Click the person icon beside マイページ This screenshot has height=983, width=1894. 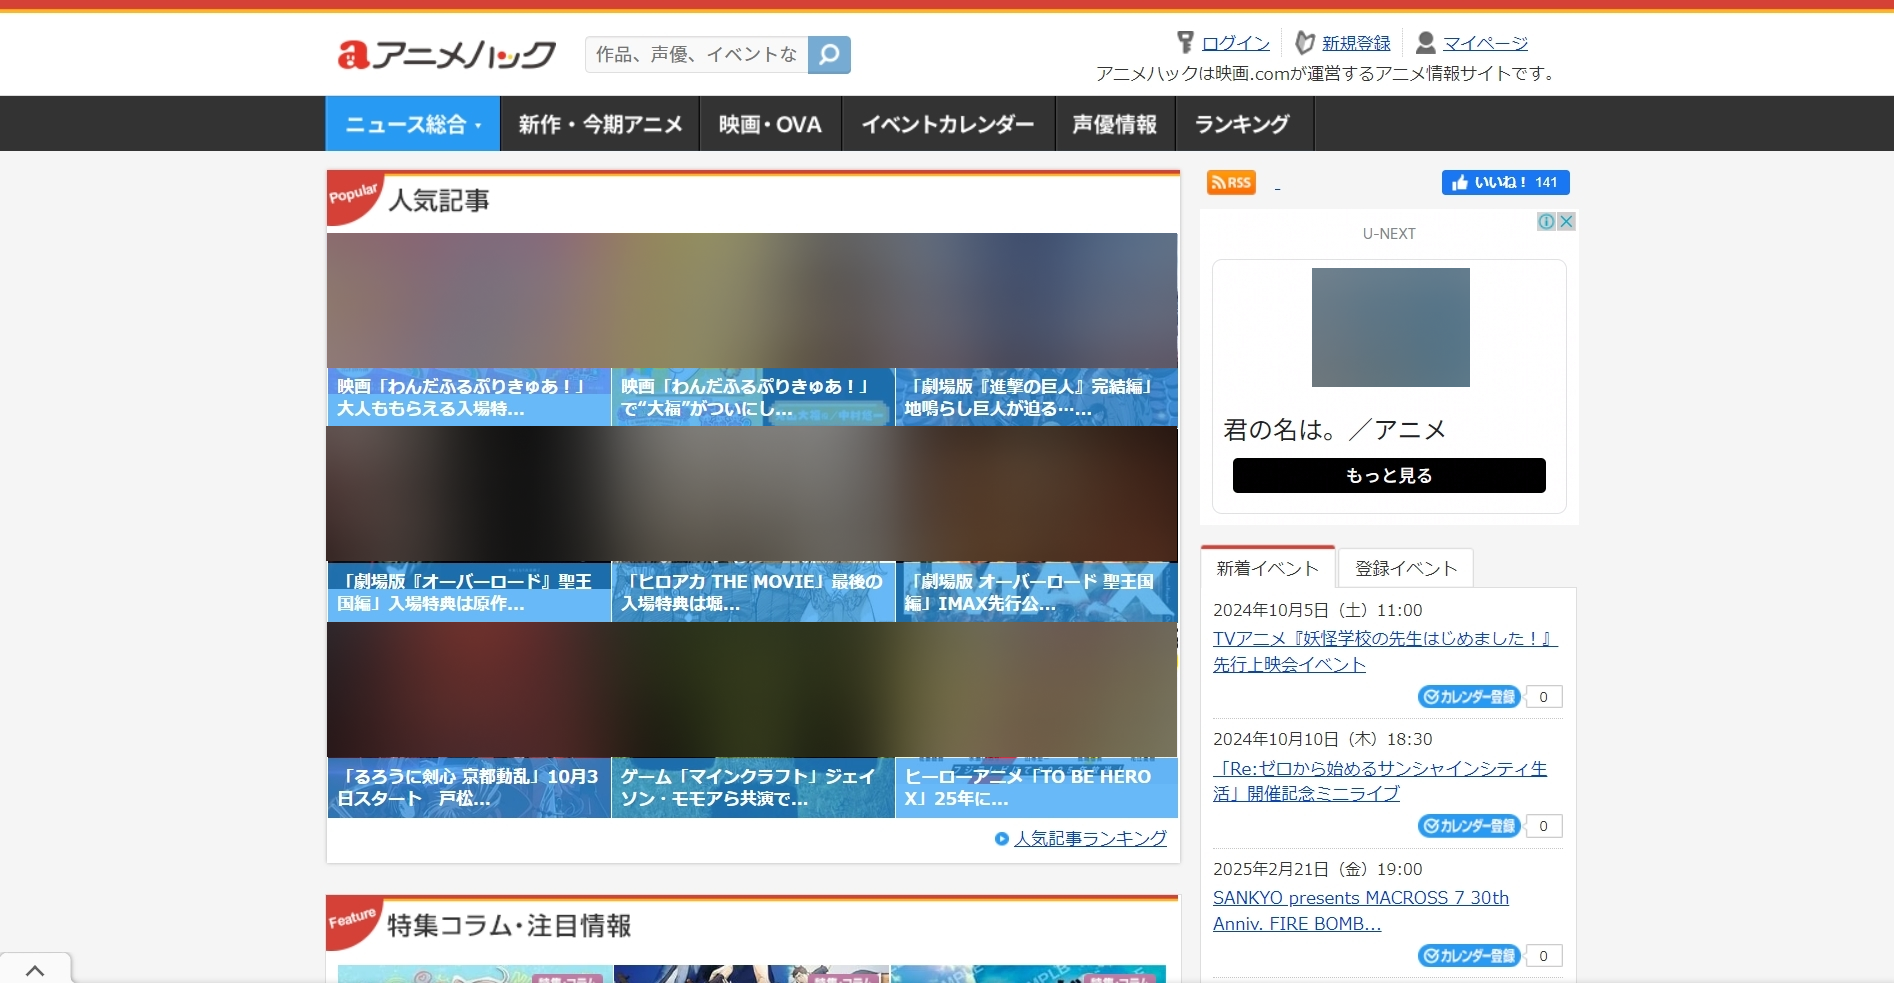[x=1426, y=42]
